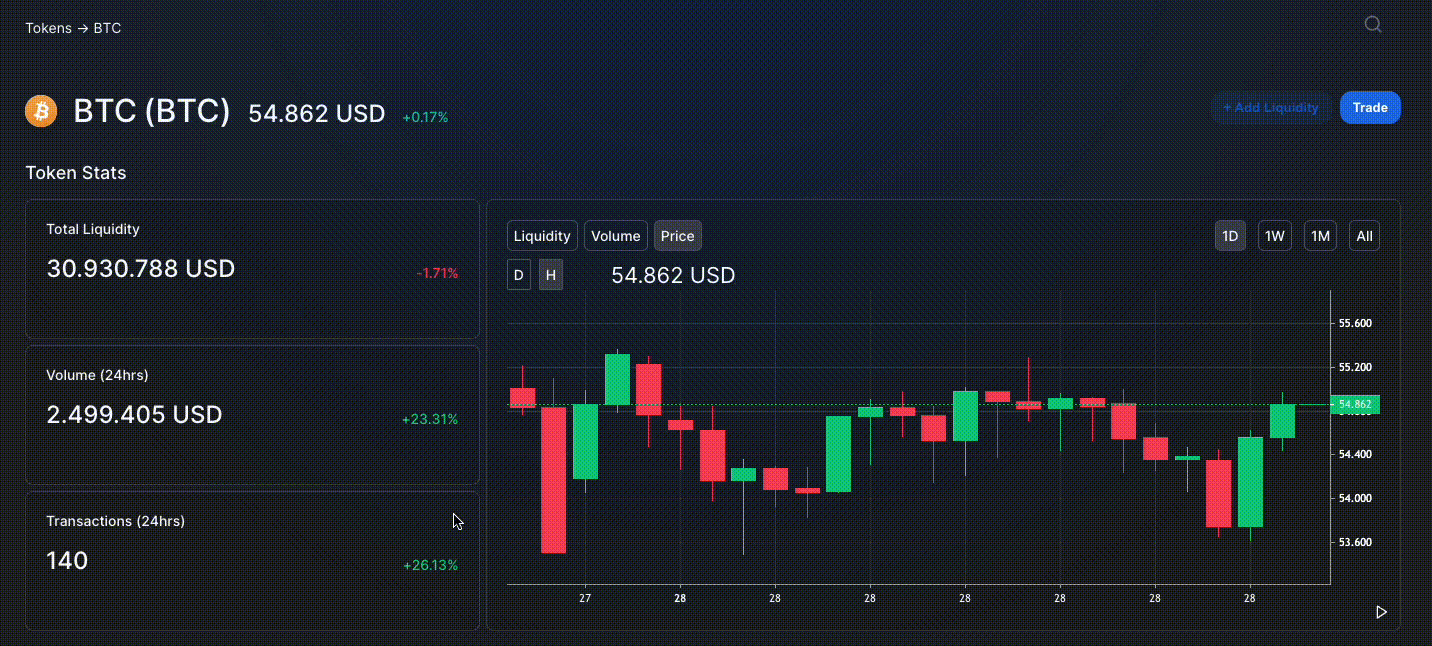
Task: Click the Volume (24hrs) label
Action: click(x=97, y=375)
